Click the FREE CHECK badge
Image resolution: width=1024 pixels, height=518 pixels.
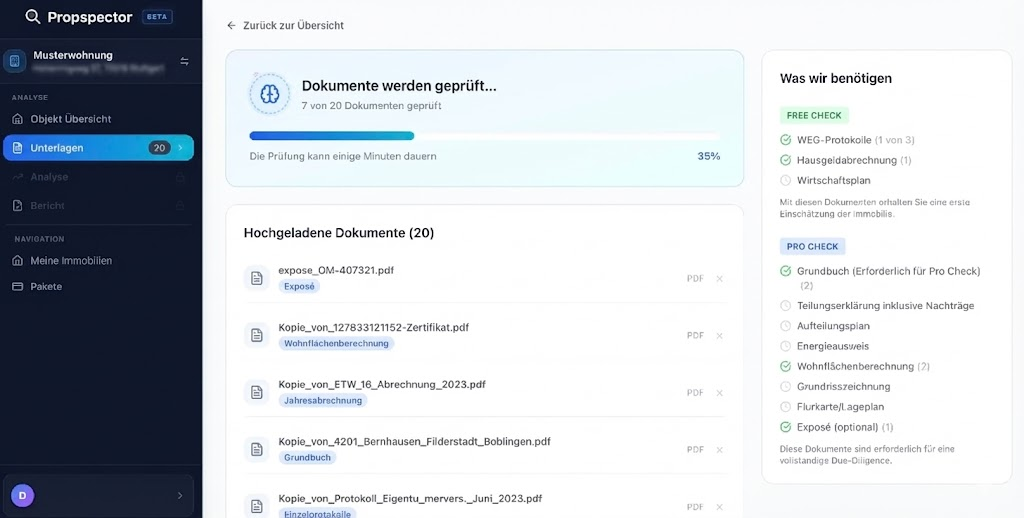click(814, 116)
